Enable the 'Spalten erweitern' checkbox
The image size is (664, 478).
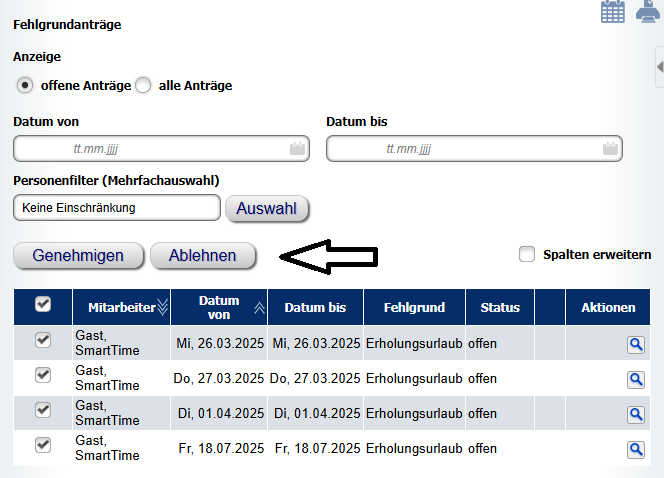(527, 254)
